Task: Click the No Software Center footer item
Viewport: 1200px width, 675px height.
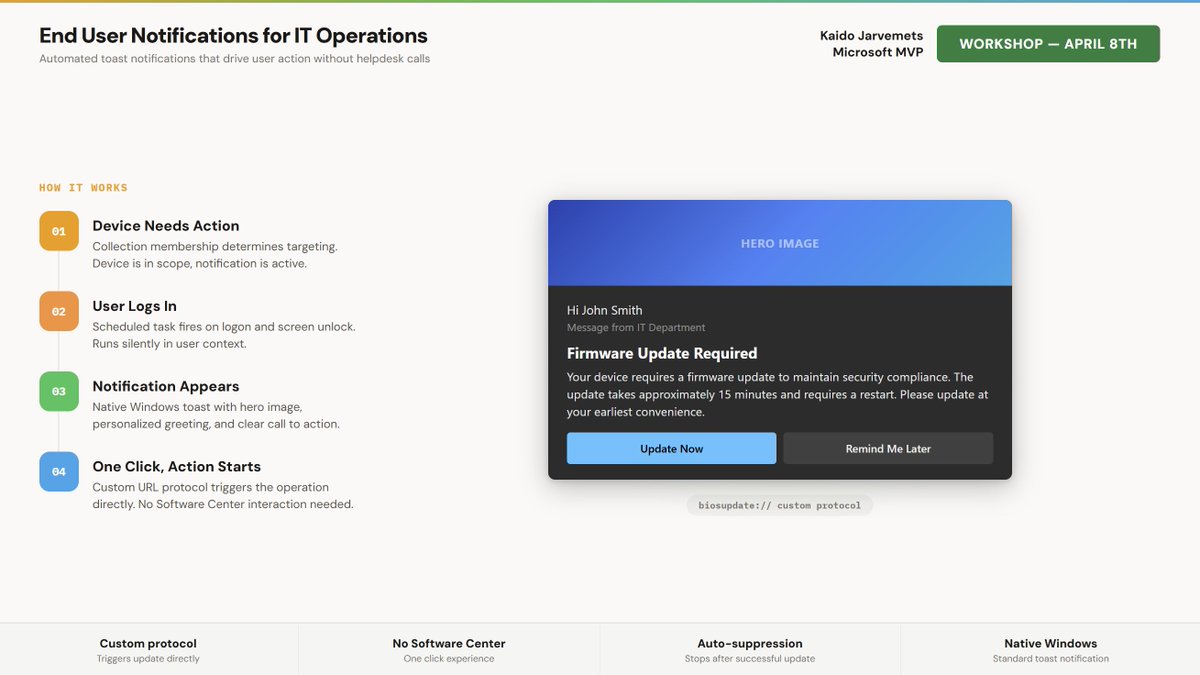Action: pos(449,650)
